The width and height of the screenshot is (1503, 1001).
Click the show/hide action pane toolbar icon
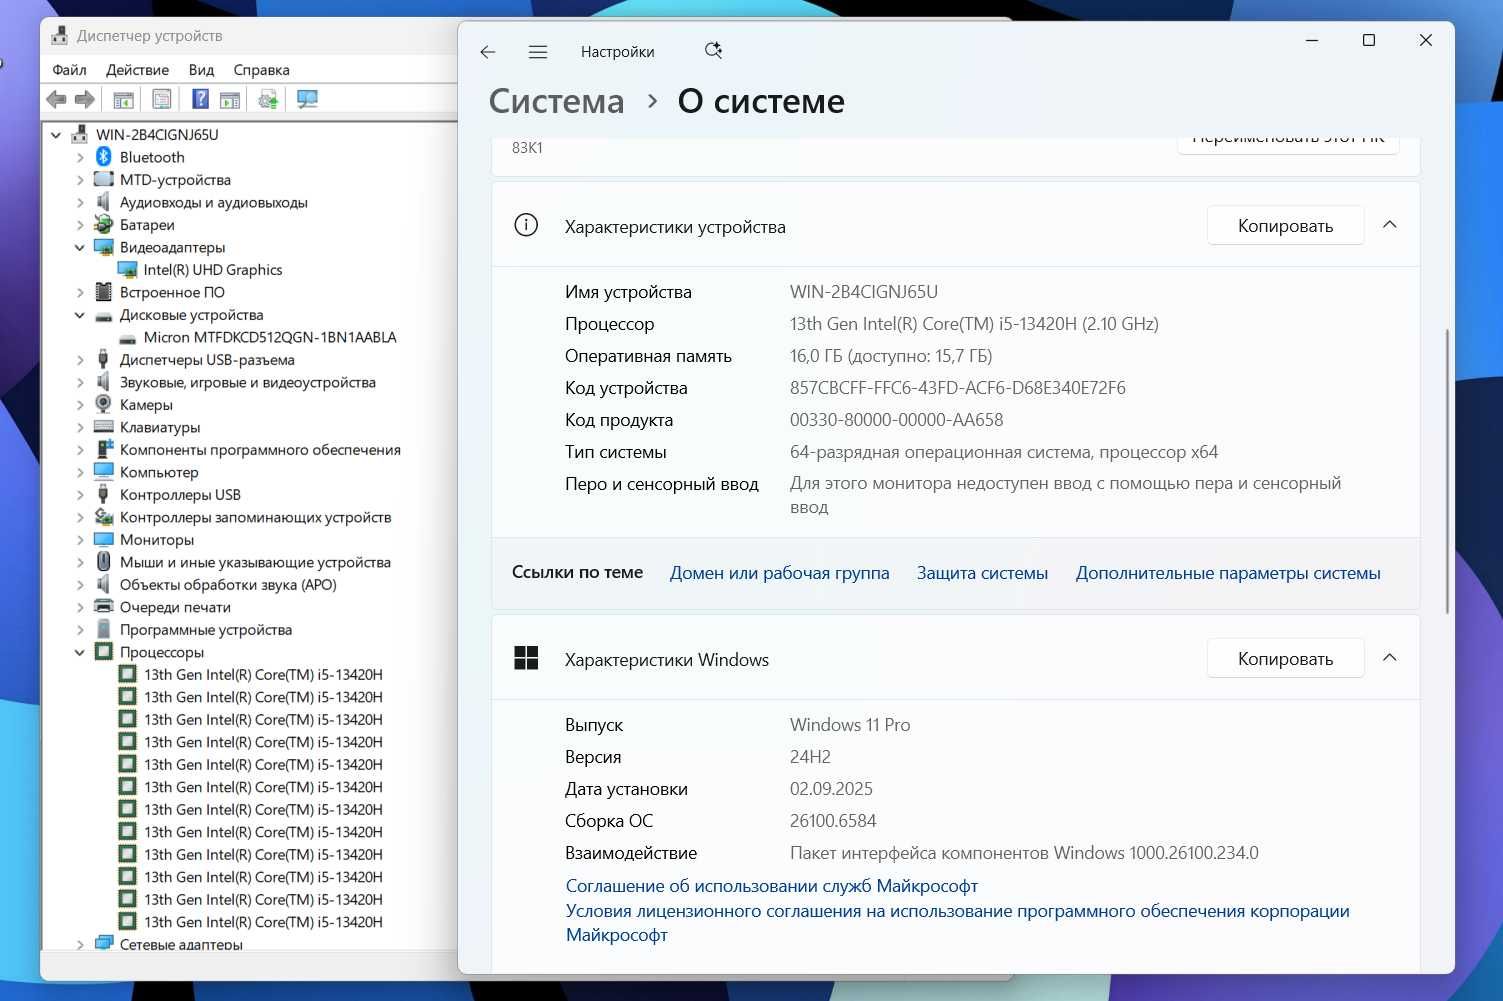coord(230,99)
